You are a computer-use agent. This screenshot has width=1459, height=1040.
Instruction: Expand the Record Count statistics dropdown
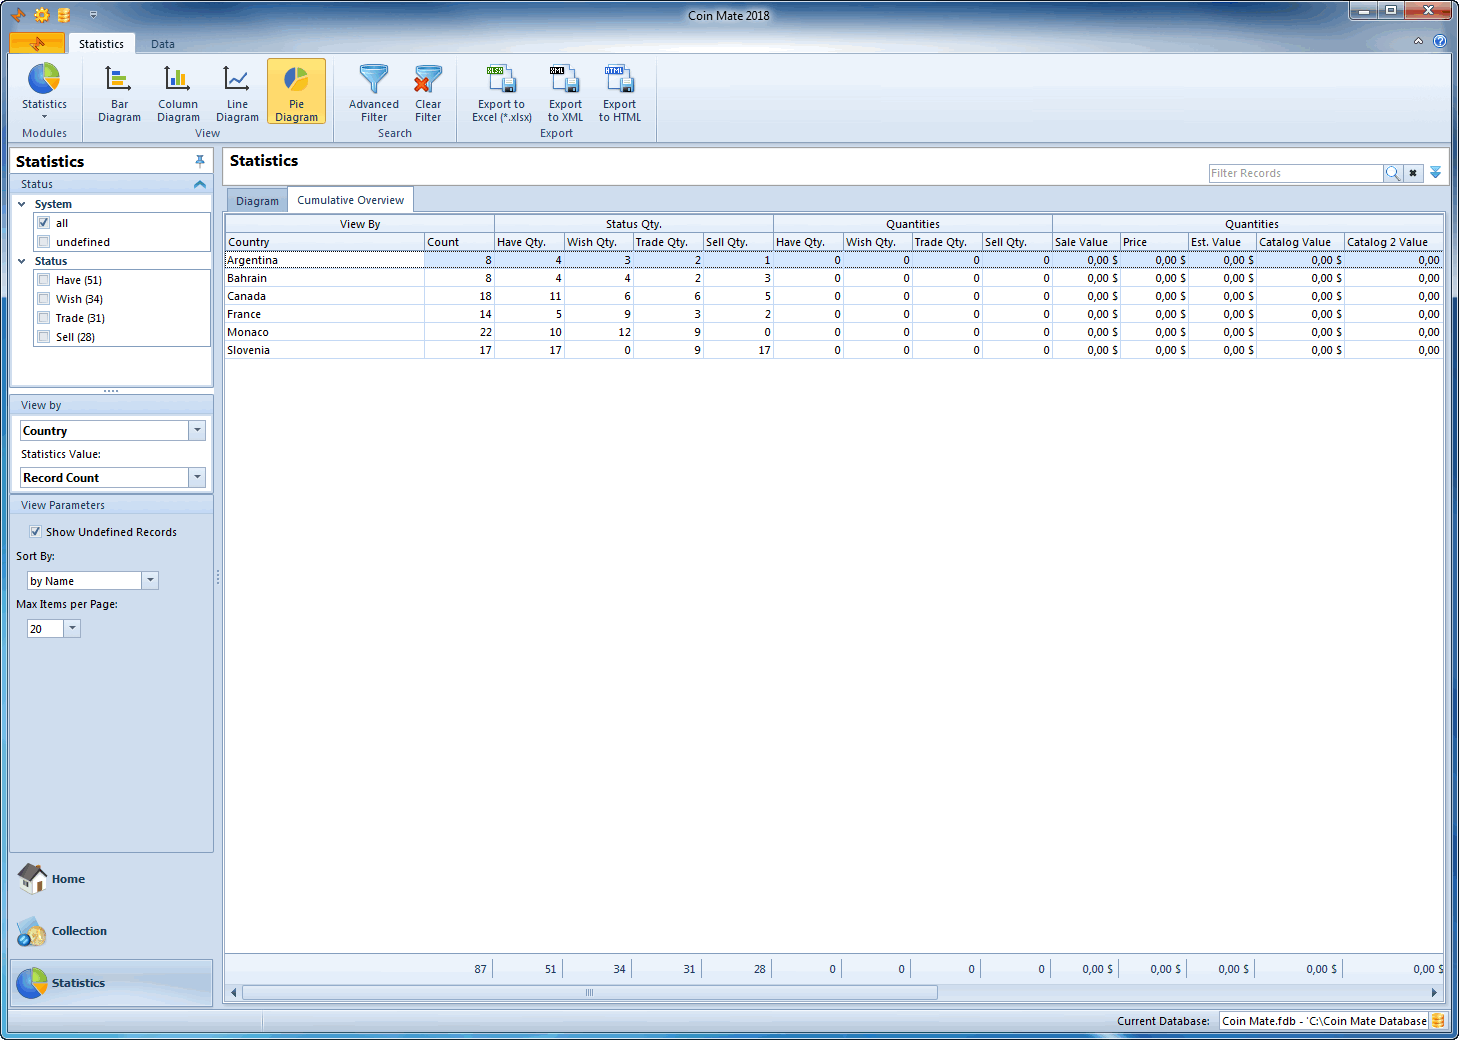pos(197,478)
